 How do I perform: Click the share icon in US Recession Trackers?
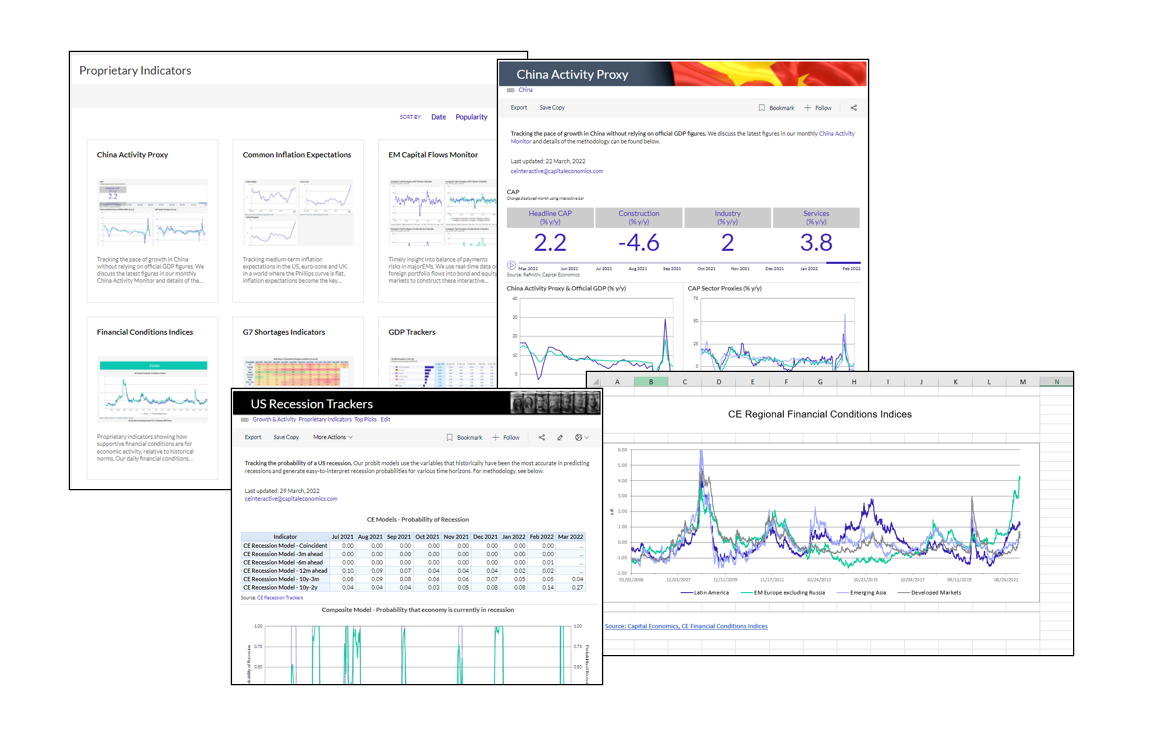tap(542, 437)
